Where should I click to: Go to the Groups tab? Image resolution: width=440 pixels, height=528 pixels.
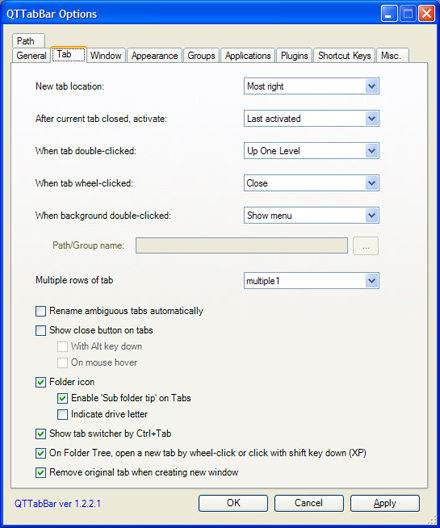pos(201,55)
